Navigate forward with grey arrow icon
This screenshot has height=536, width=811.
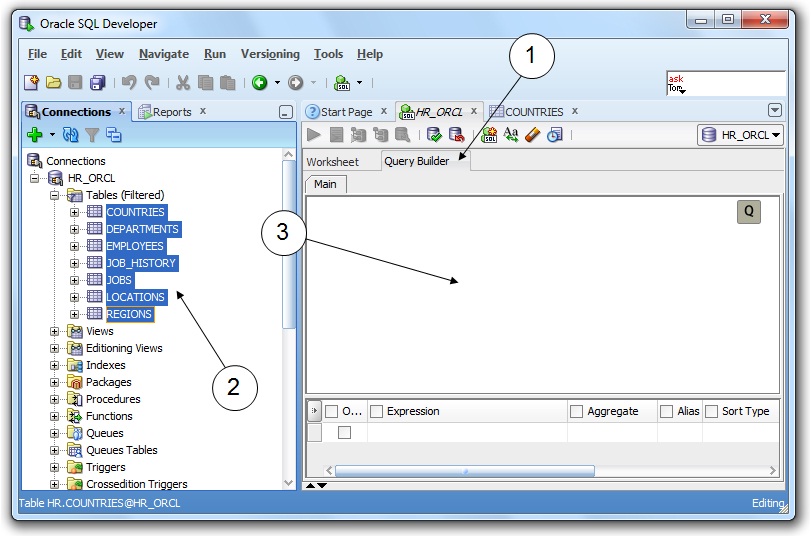pyautogui.click(x=295, y=83)
